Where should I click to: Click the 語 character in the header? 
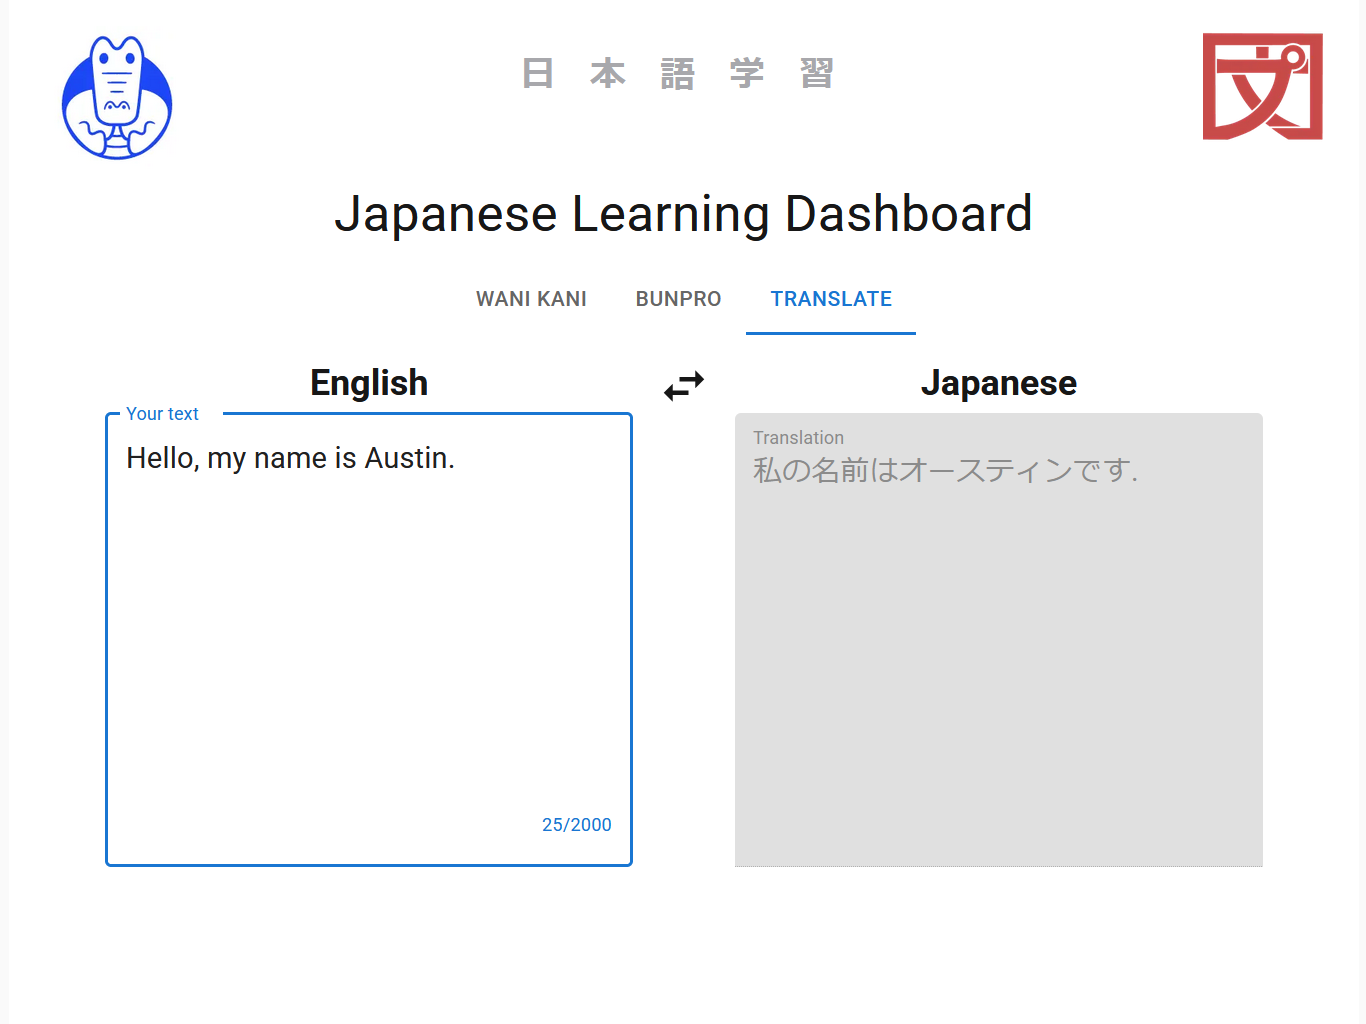tap(677, 73)
